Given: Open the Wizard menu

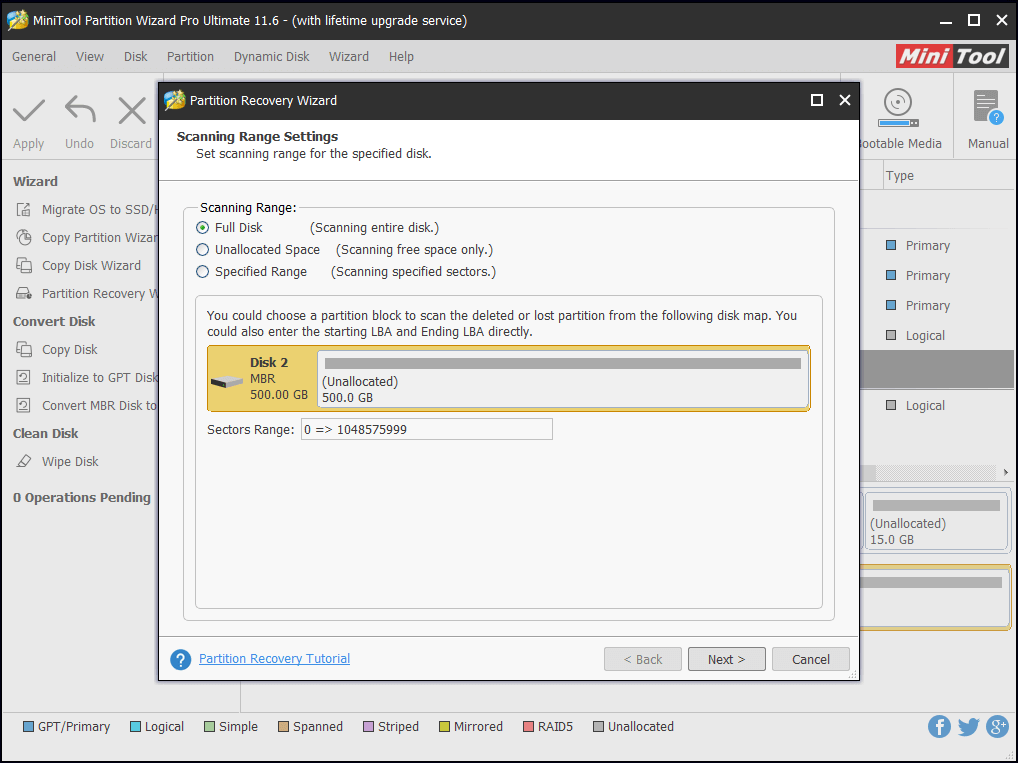Looking at the screenshot, I should pos(349,56).
